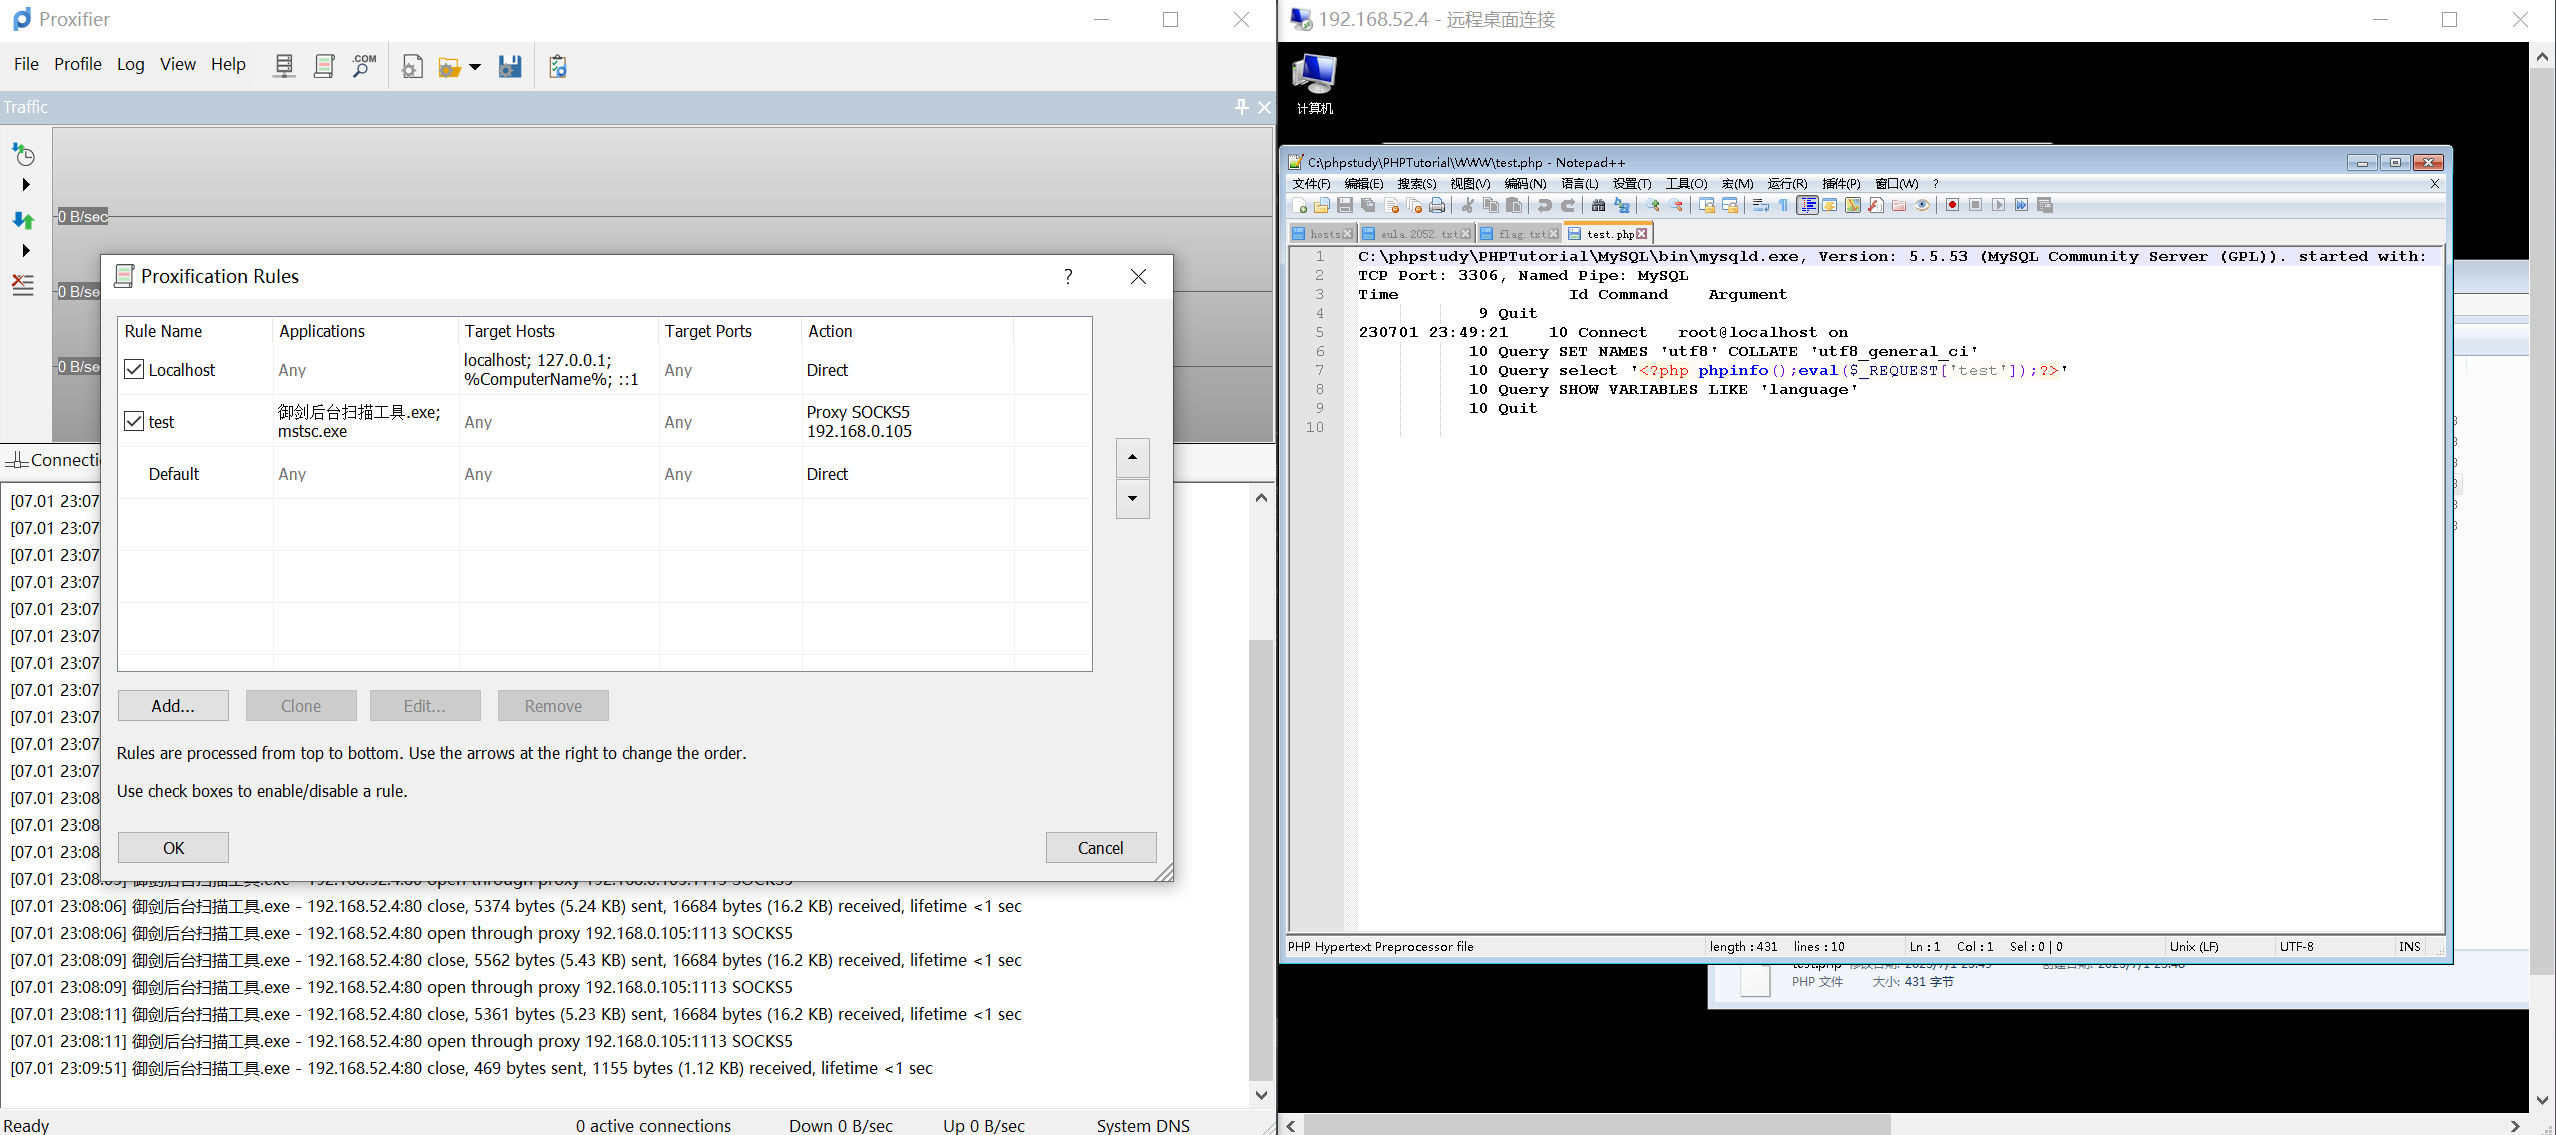
Task: Click the New Profile toolbar icon
Action: tap(412, 66)
